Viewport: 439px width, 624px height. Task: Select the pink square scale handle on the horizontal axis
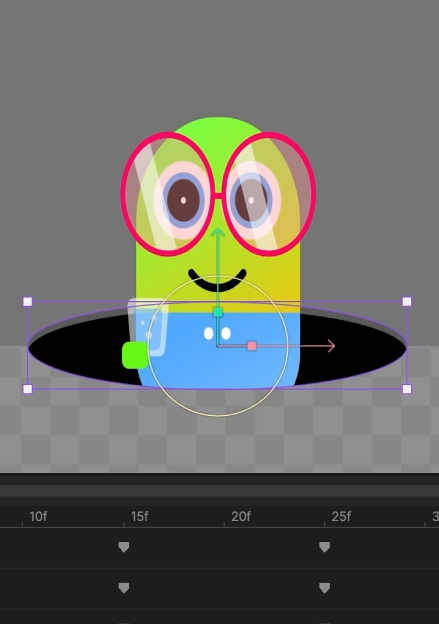tap(252, 346)
